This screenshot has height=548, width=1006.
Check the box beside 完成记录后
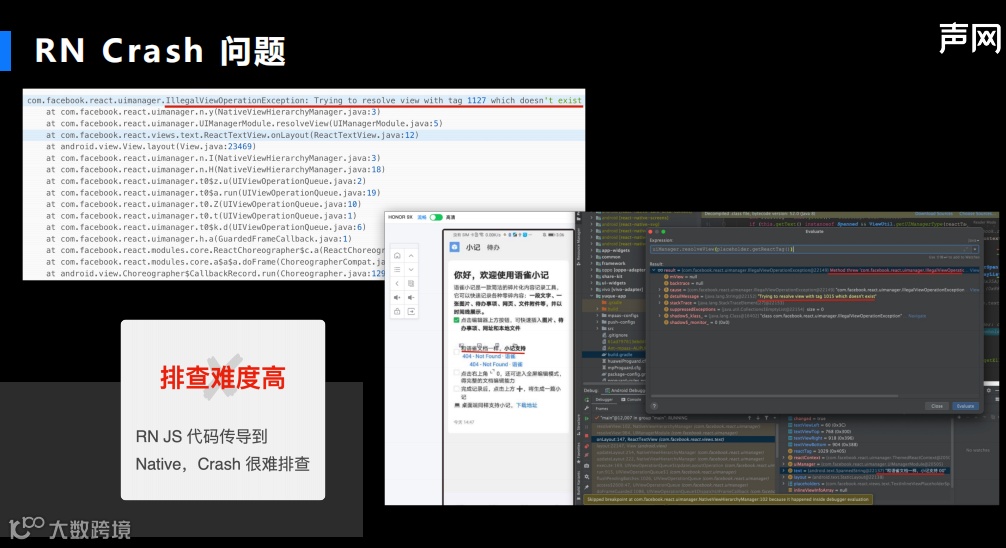tap(457, 389)
